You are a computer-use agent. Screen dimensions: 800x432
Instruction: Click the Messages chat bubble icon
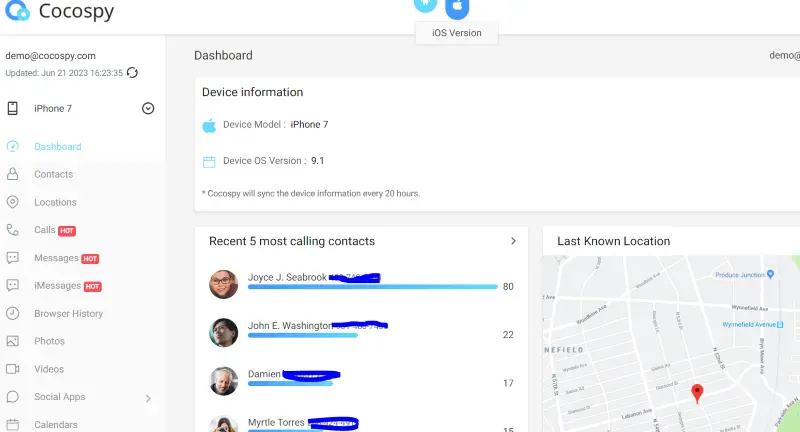click(13, 258)
